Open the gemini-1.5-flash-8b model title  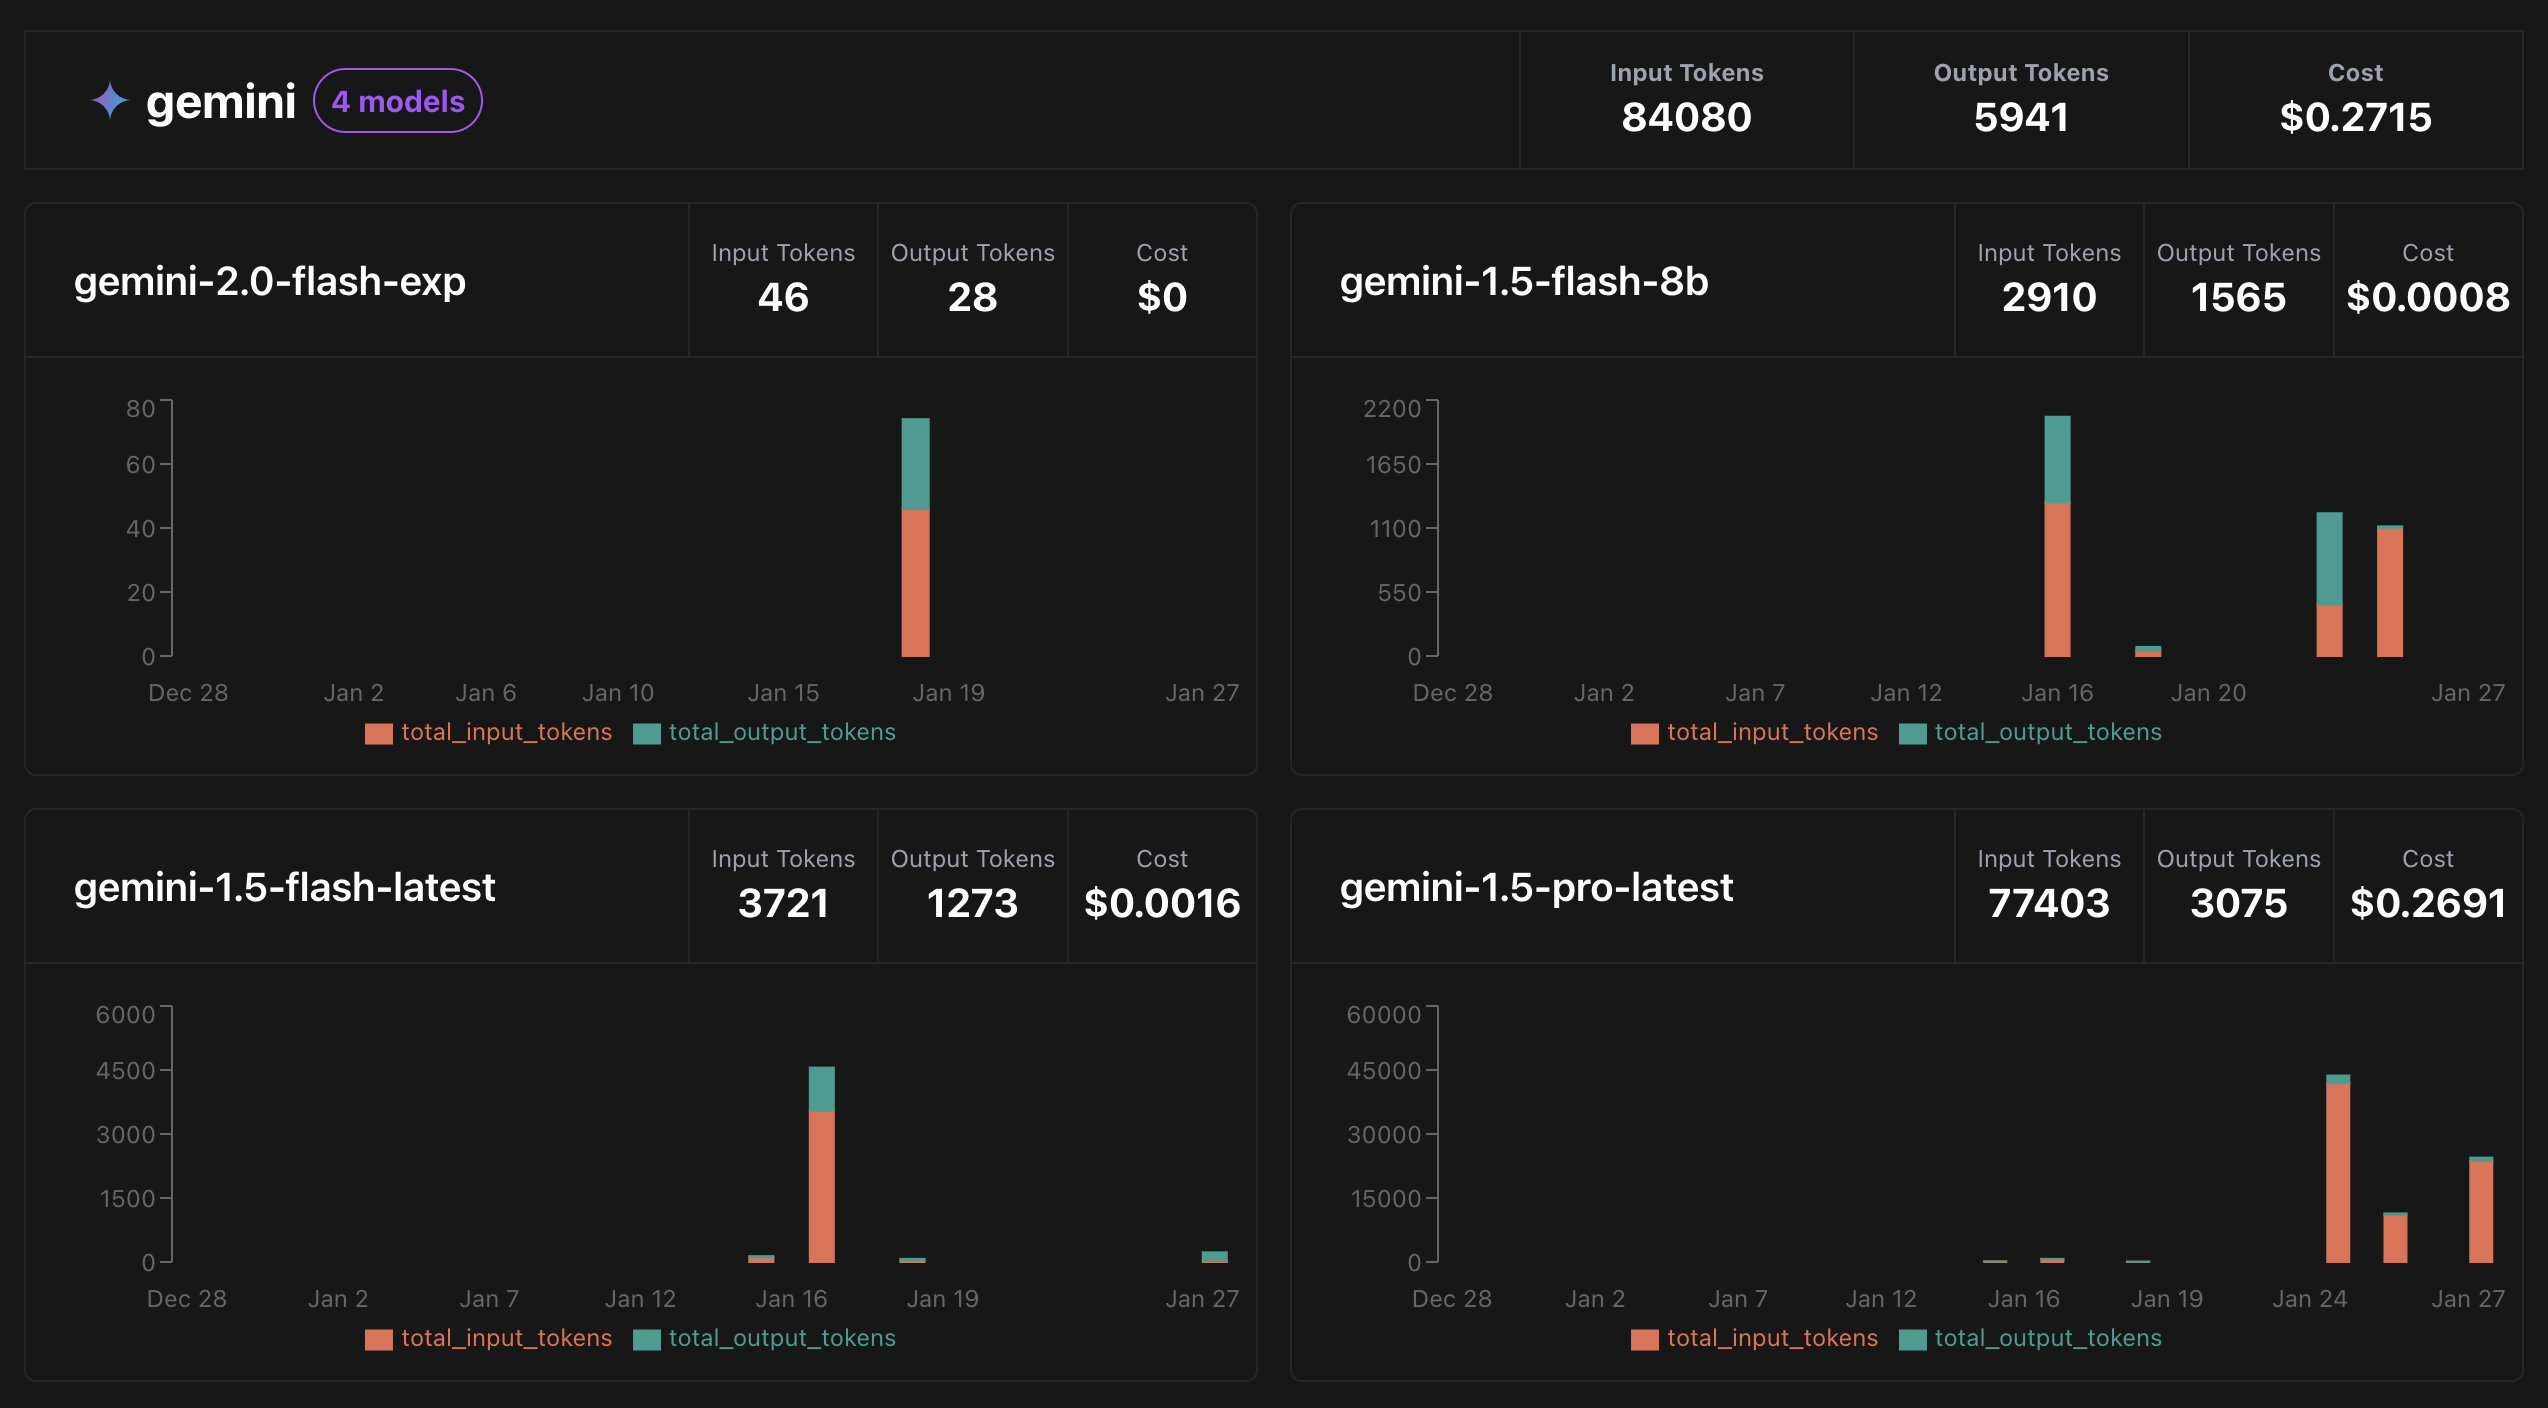pos(1524,282)
